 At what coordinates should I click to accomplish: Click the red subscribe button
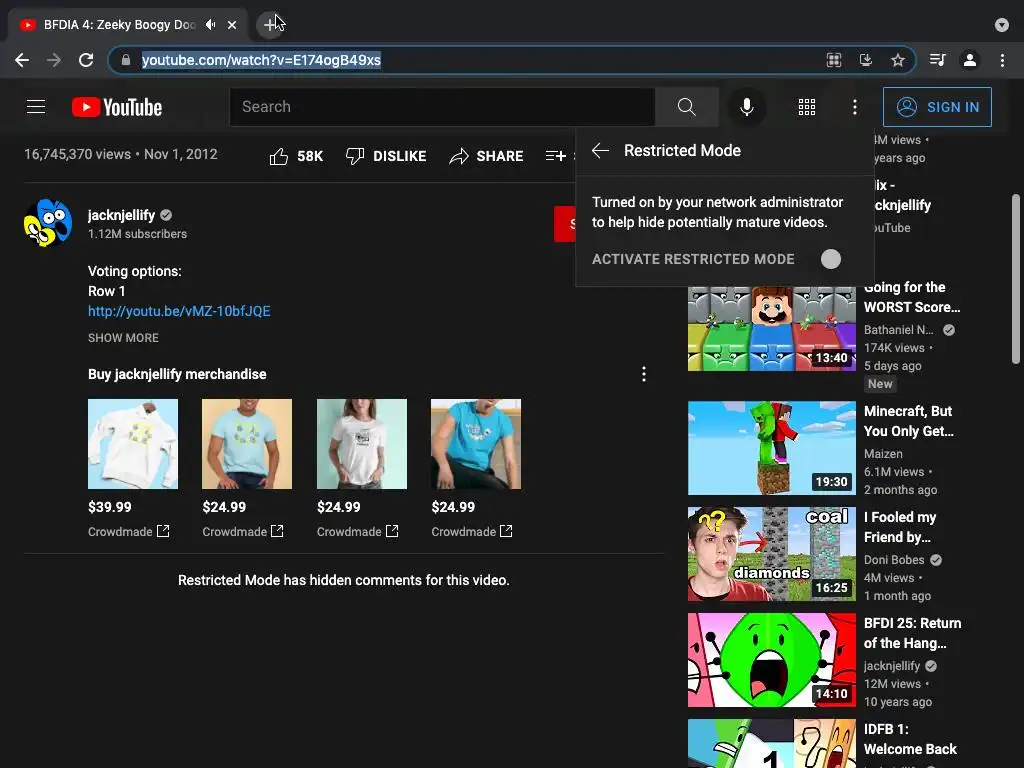[x=565, y=224]
